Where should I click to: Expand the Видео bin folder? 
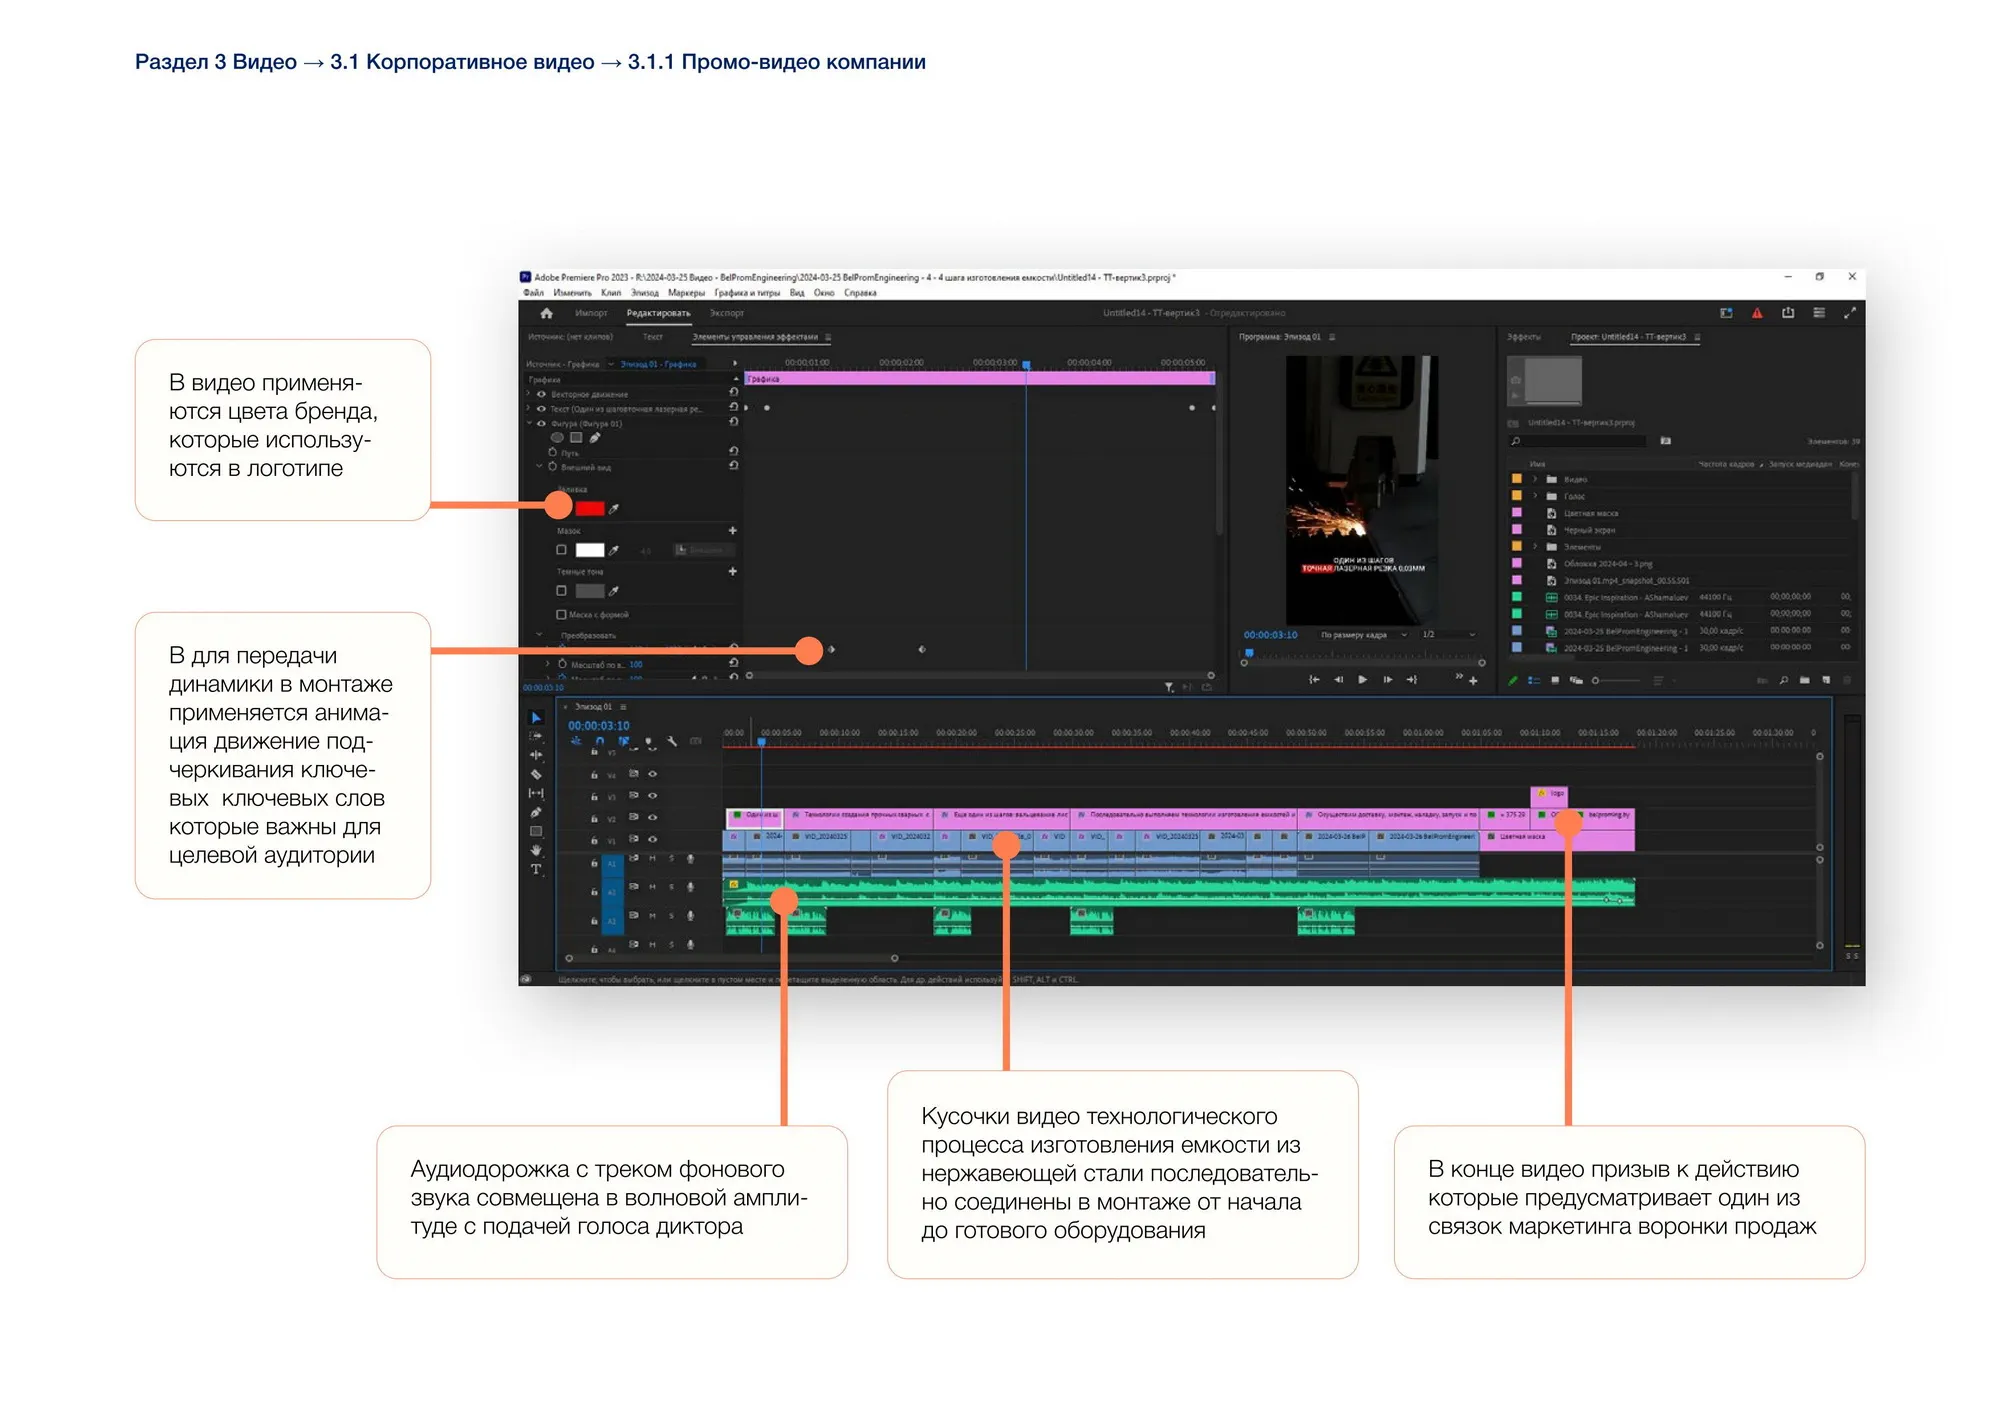[1535, 479]
